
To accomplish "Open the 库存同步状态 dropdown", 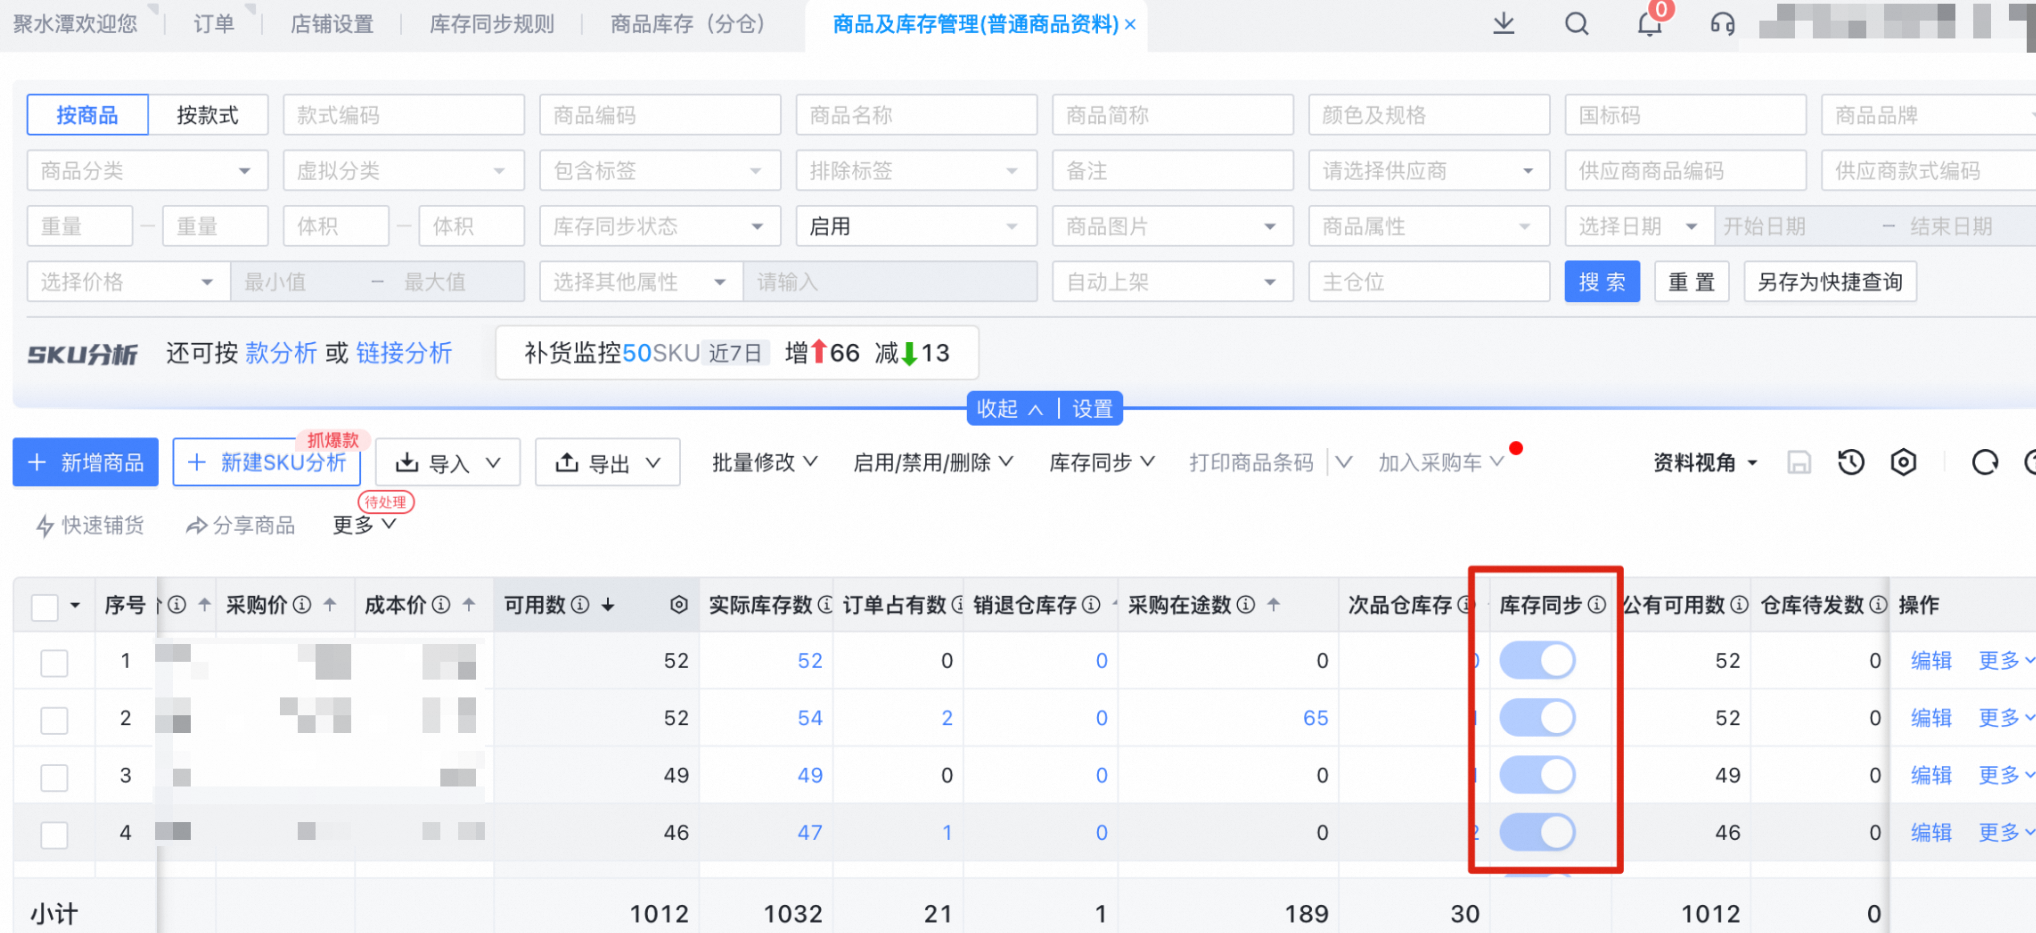I will (660, 226).
